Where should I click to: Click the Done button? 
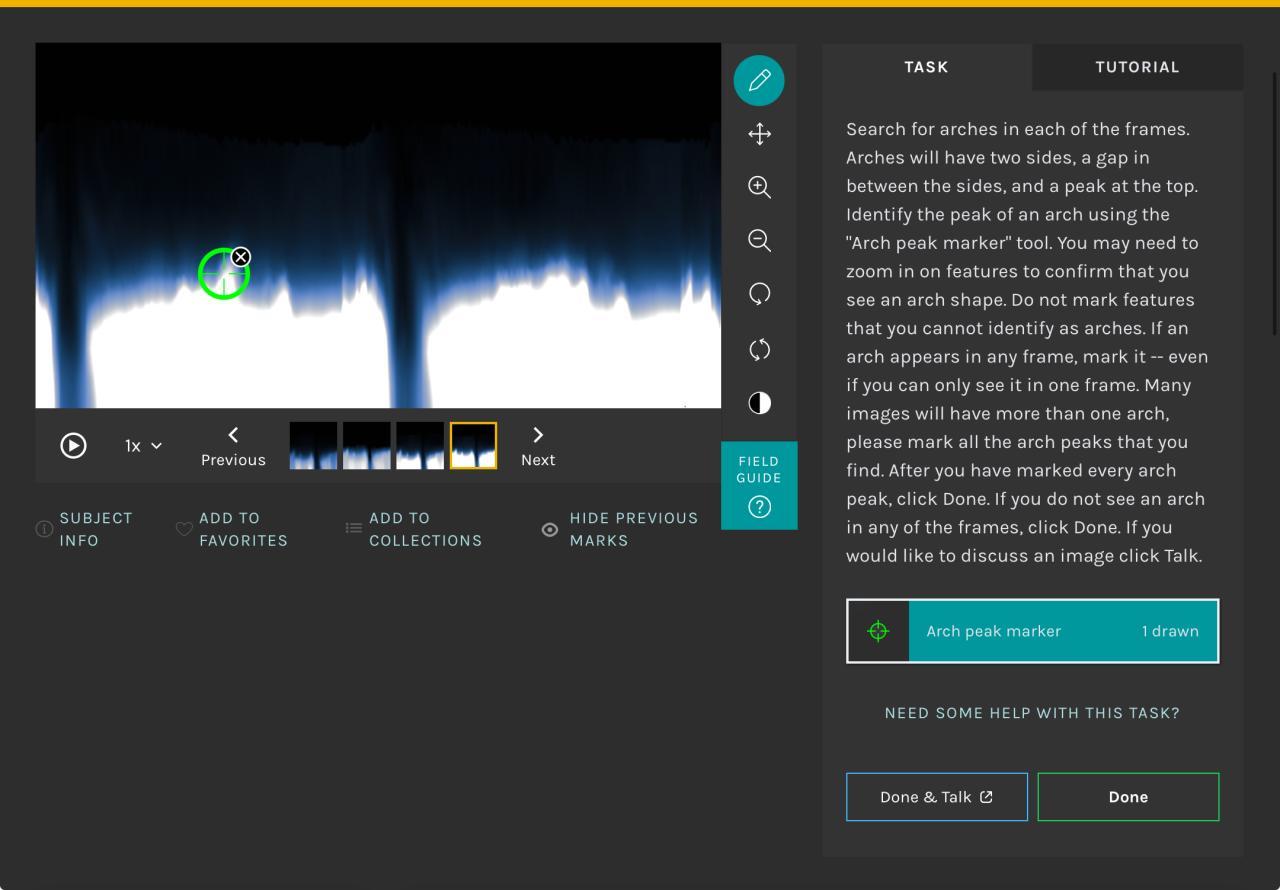(1128, 797)
